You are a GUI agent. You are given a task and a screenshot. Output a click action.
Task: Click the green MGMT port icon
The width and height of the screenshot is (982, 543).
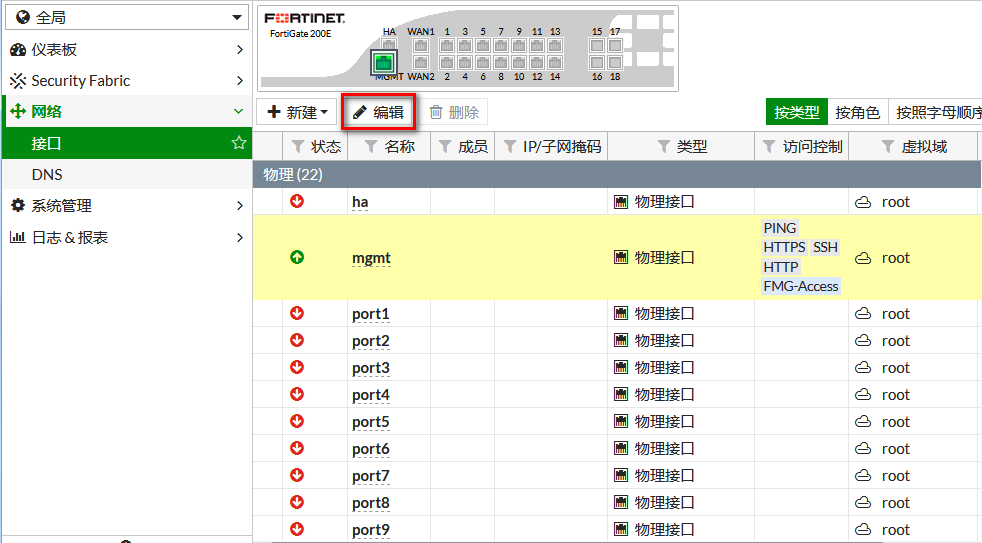(385, 63)
